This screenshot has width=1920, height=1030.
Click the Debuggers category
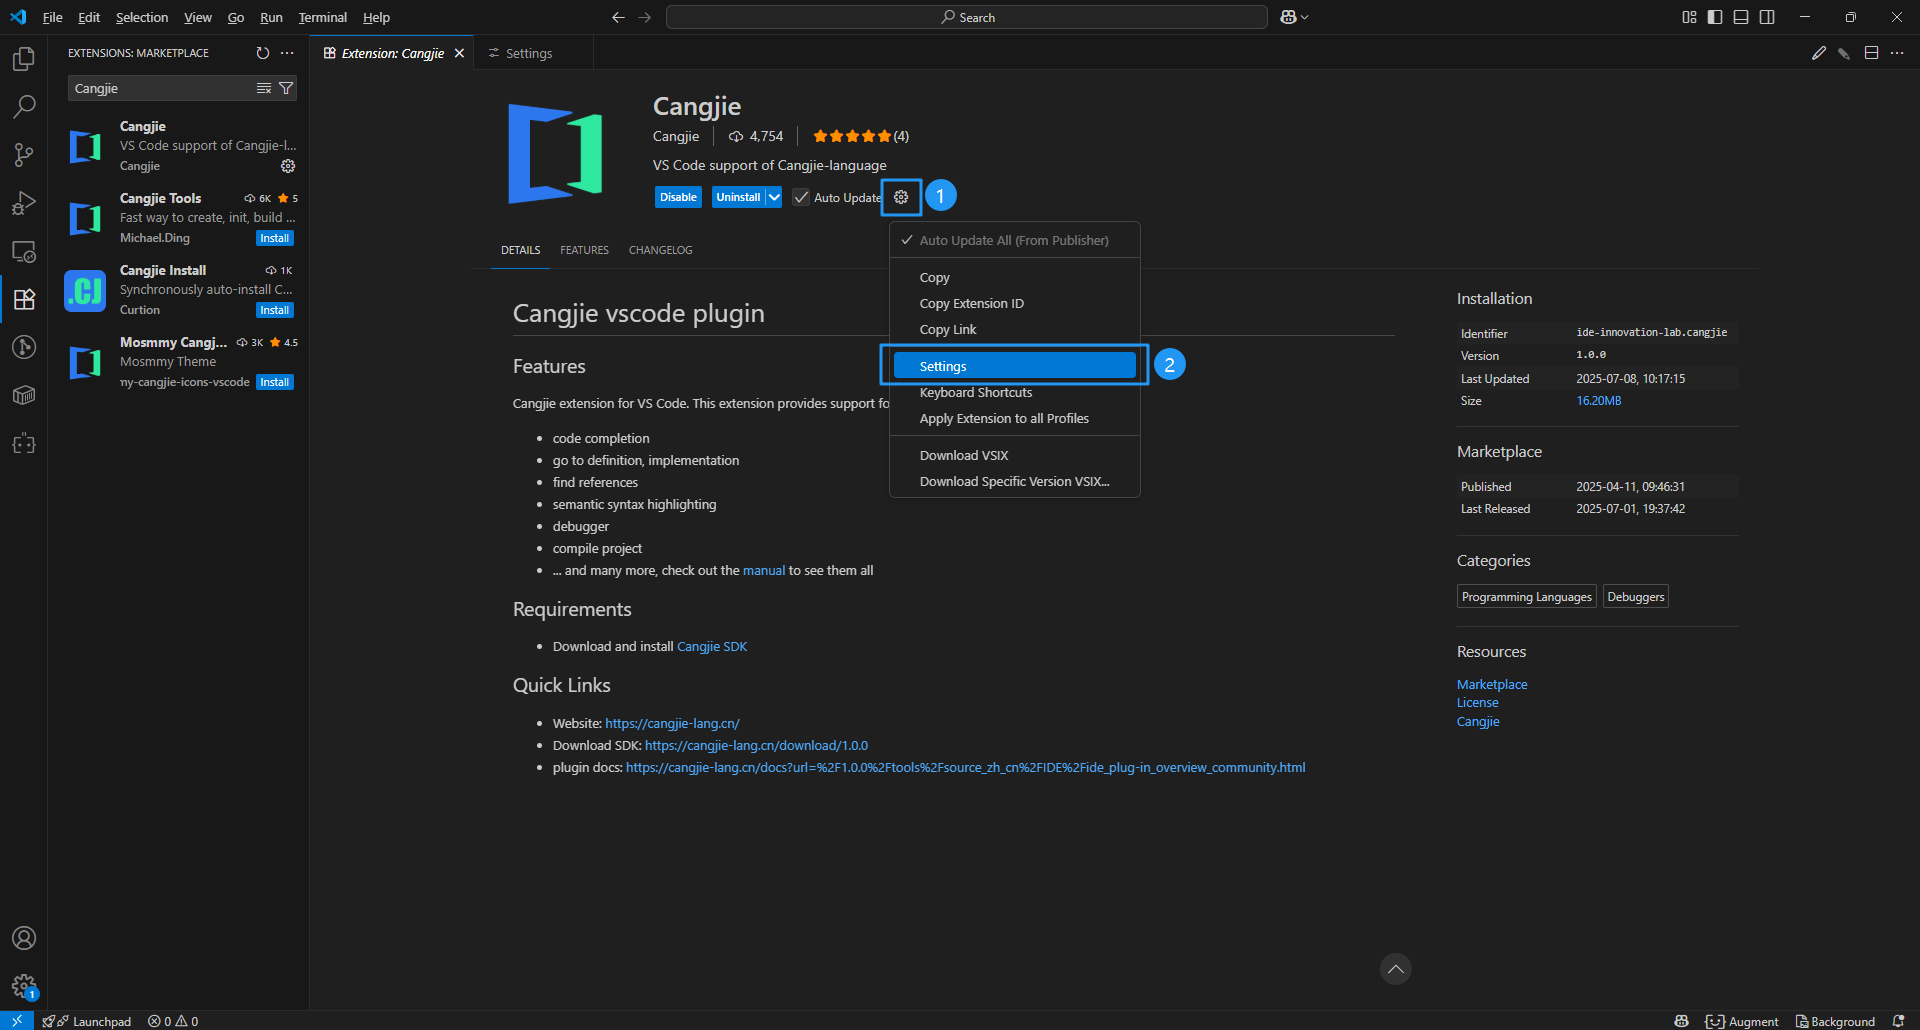(1636, 597)
